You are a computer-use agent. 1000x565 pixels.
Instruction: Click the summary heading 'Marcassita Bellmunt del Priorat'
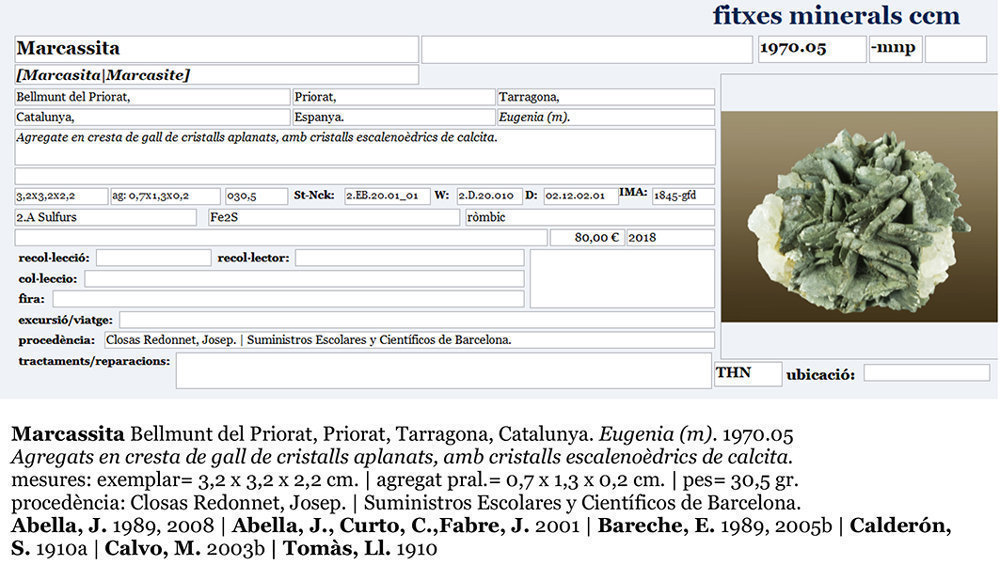(x=163, y=434)
